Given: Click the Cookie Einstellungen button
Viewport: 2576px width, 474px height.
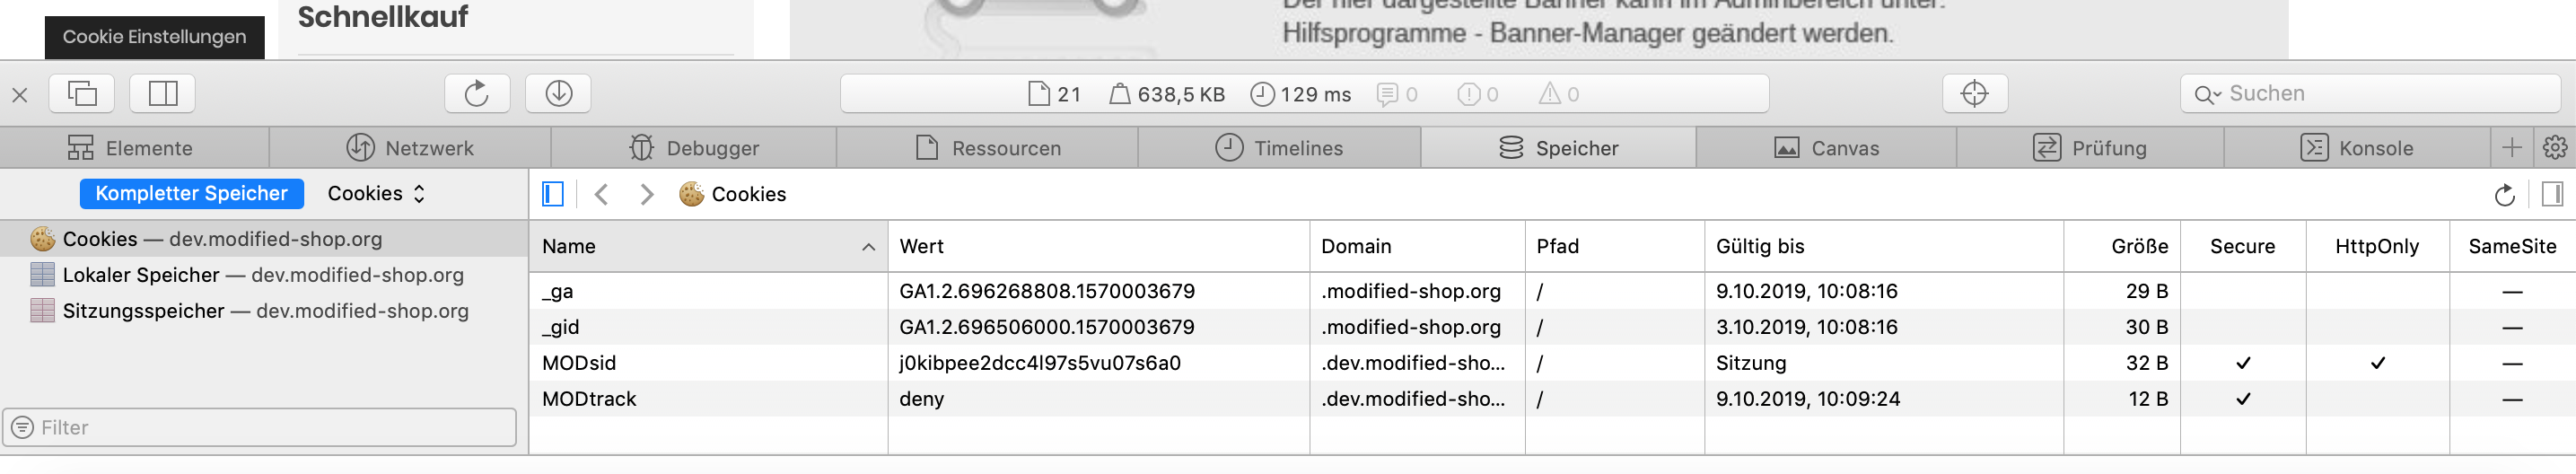Looking at the screenshot, I should [154, 37].
